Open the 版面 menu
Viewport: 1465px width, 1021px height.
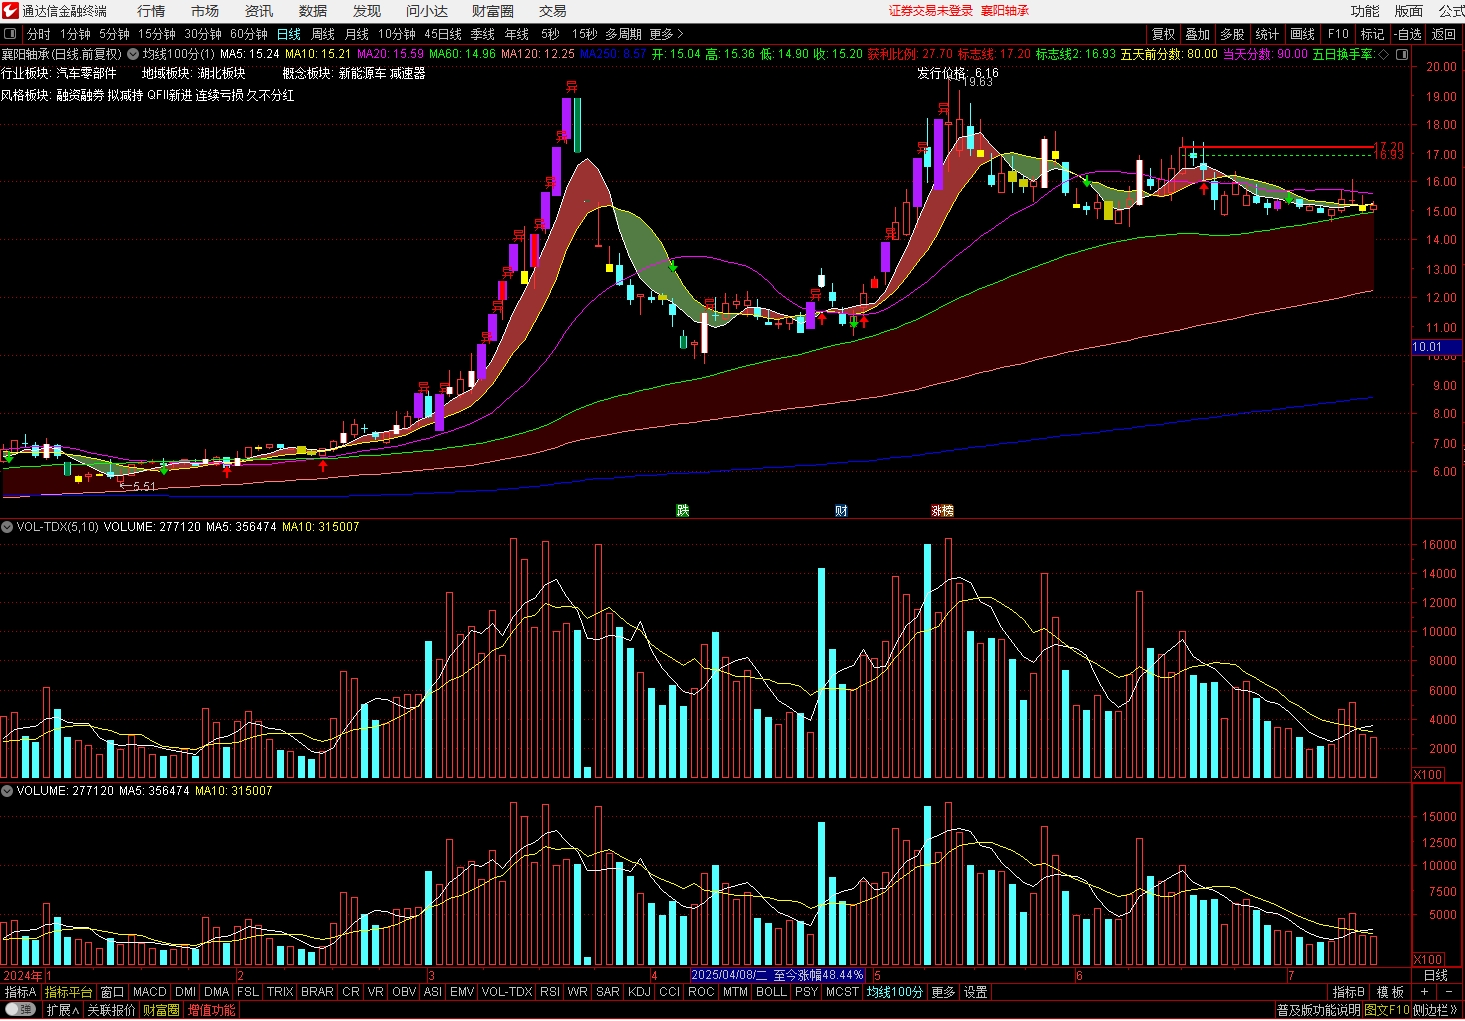pos(1409,11)
